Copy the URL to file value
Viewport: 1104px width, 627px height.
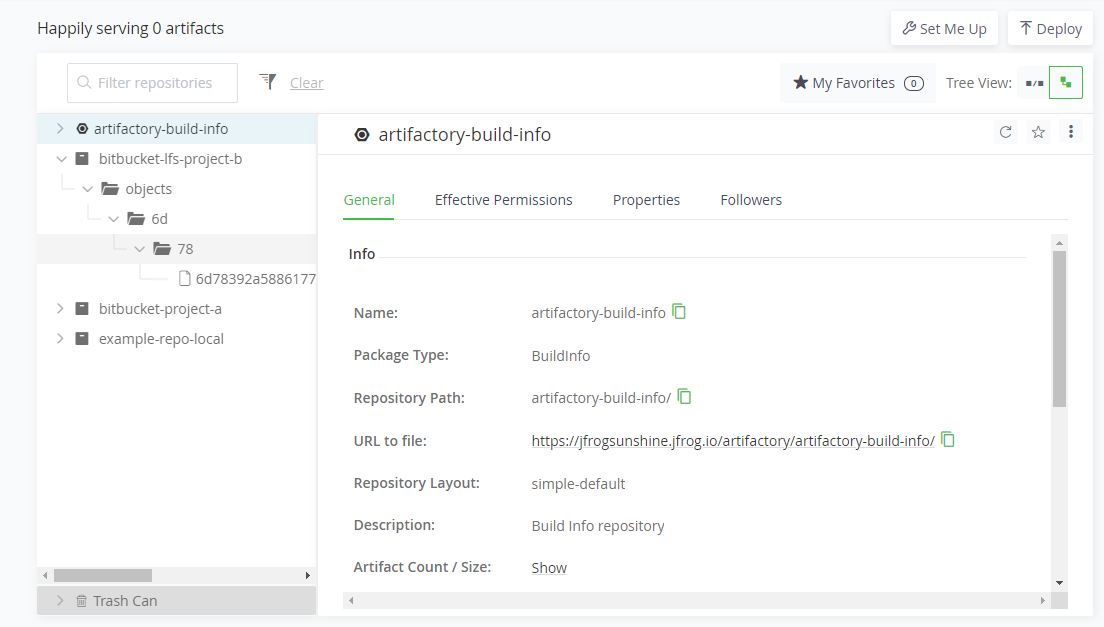pyautogui.click(x=948, y=439)
